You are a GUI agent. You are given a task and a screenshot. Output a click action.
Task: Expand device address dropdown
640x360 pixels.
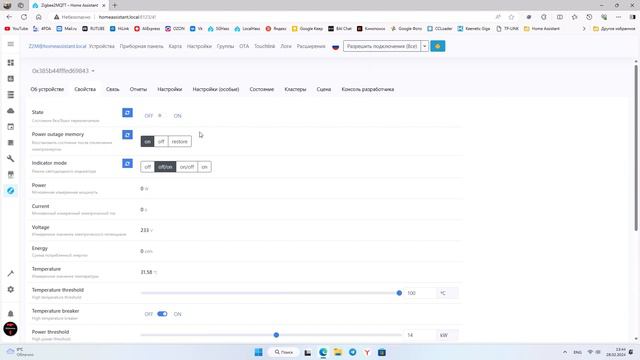click(x=63, y=71)
